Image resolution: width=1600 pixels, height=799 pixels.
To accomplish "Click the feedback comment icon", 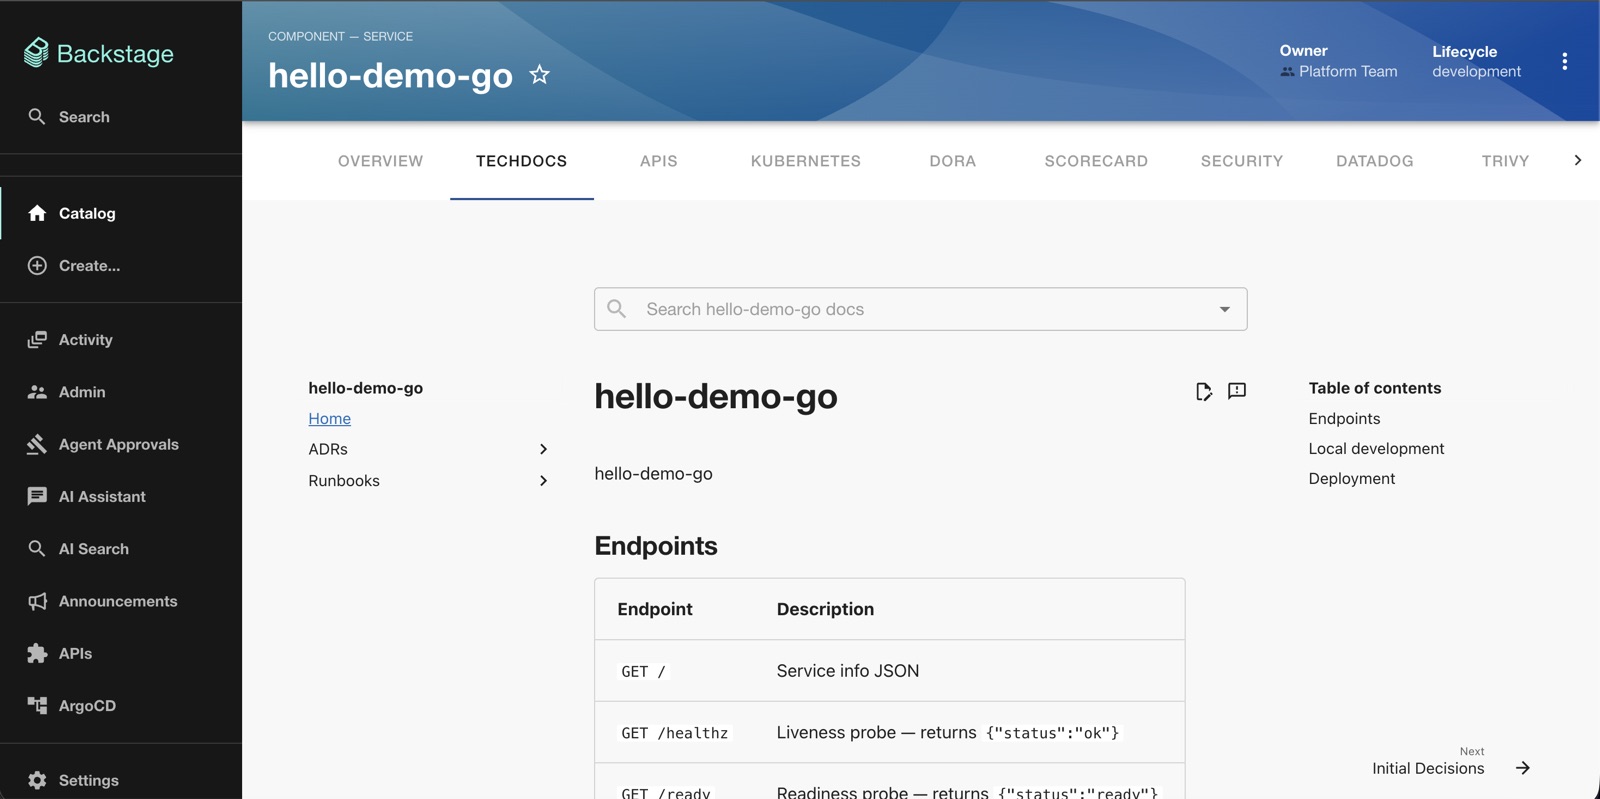I will (1237, 391).
